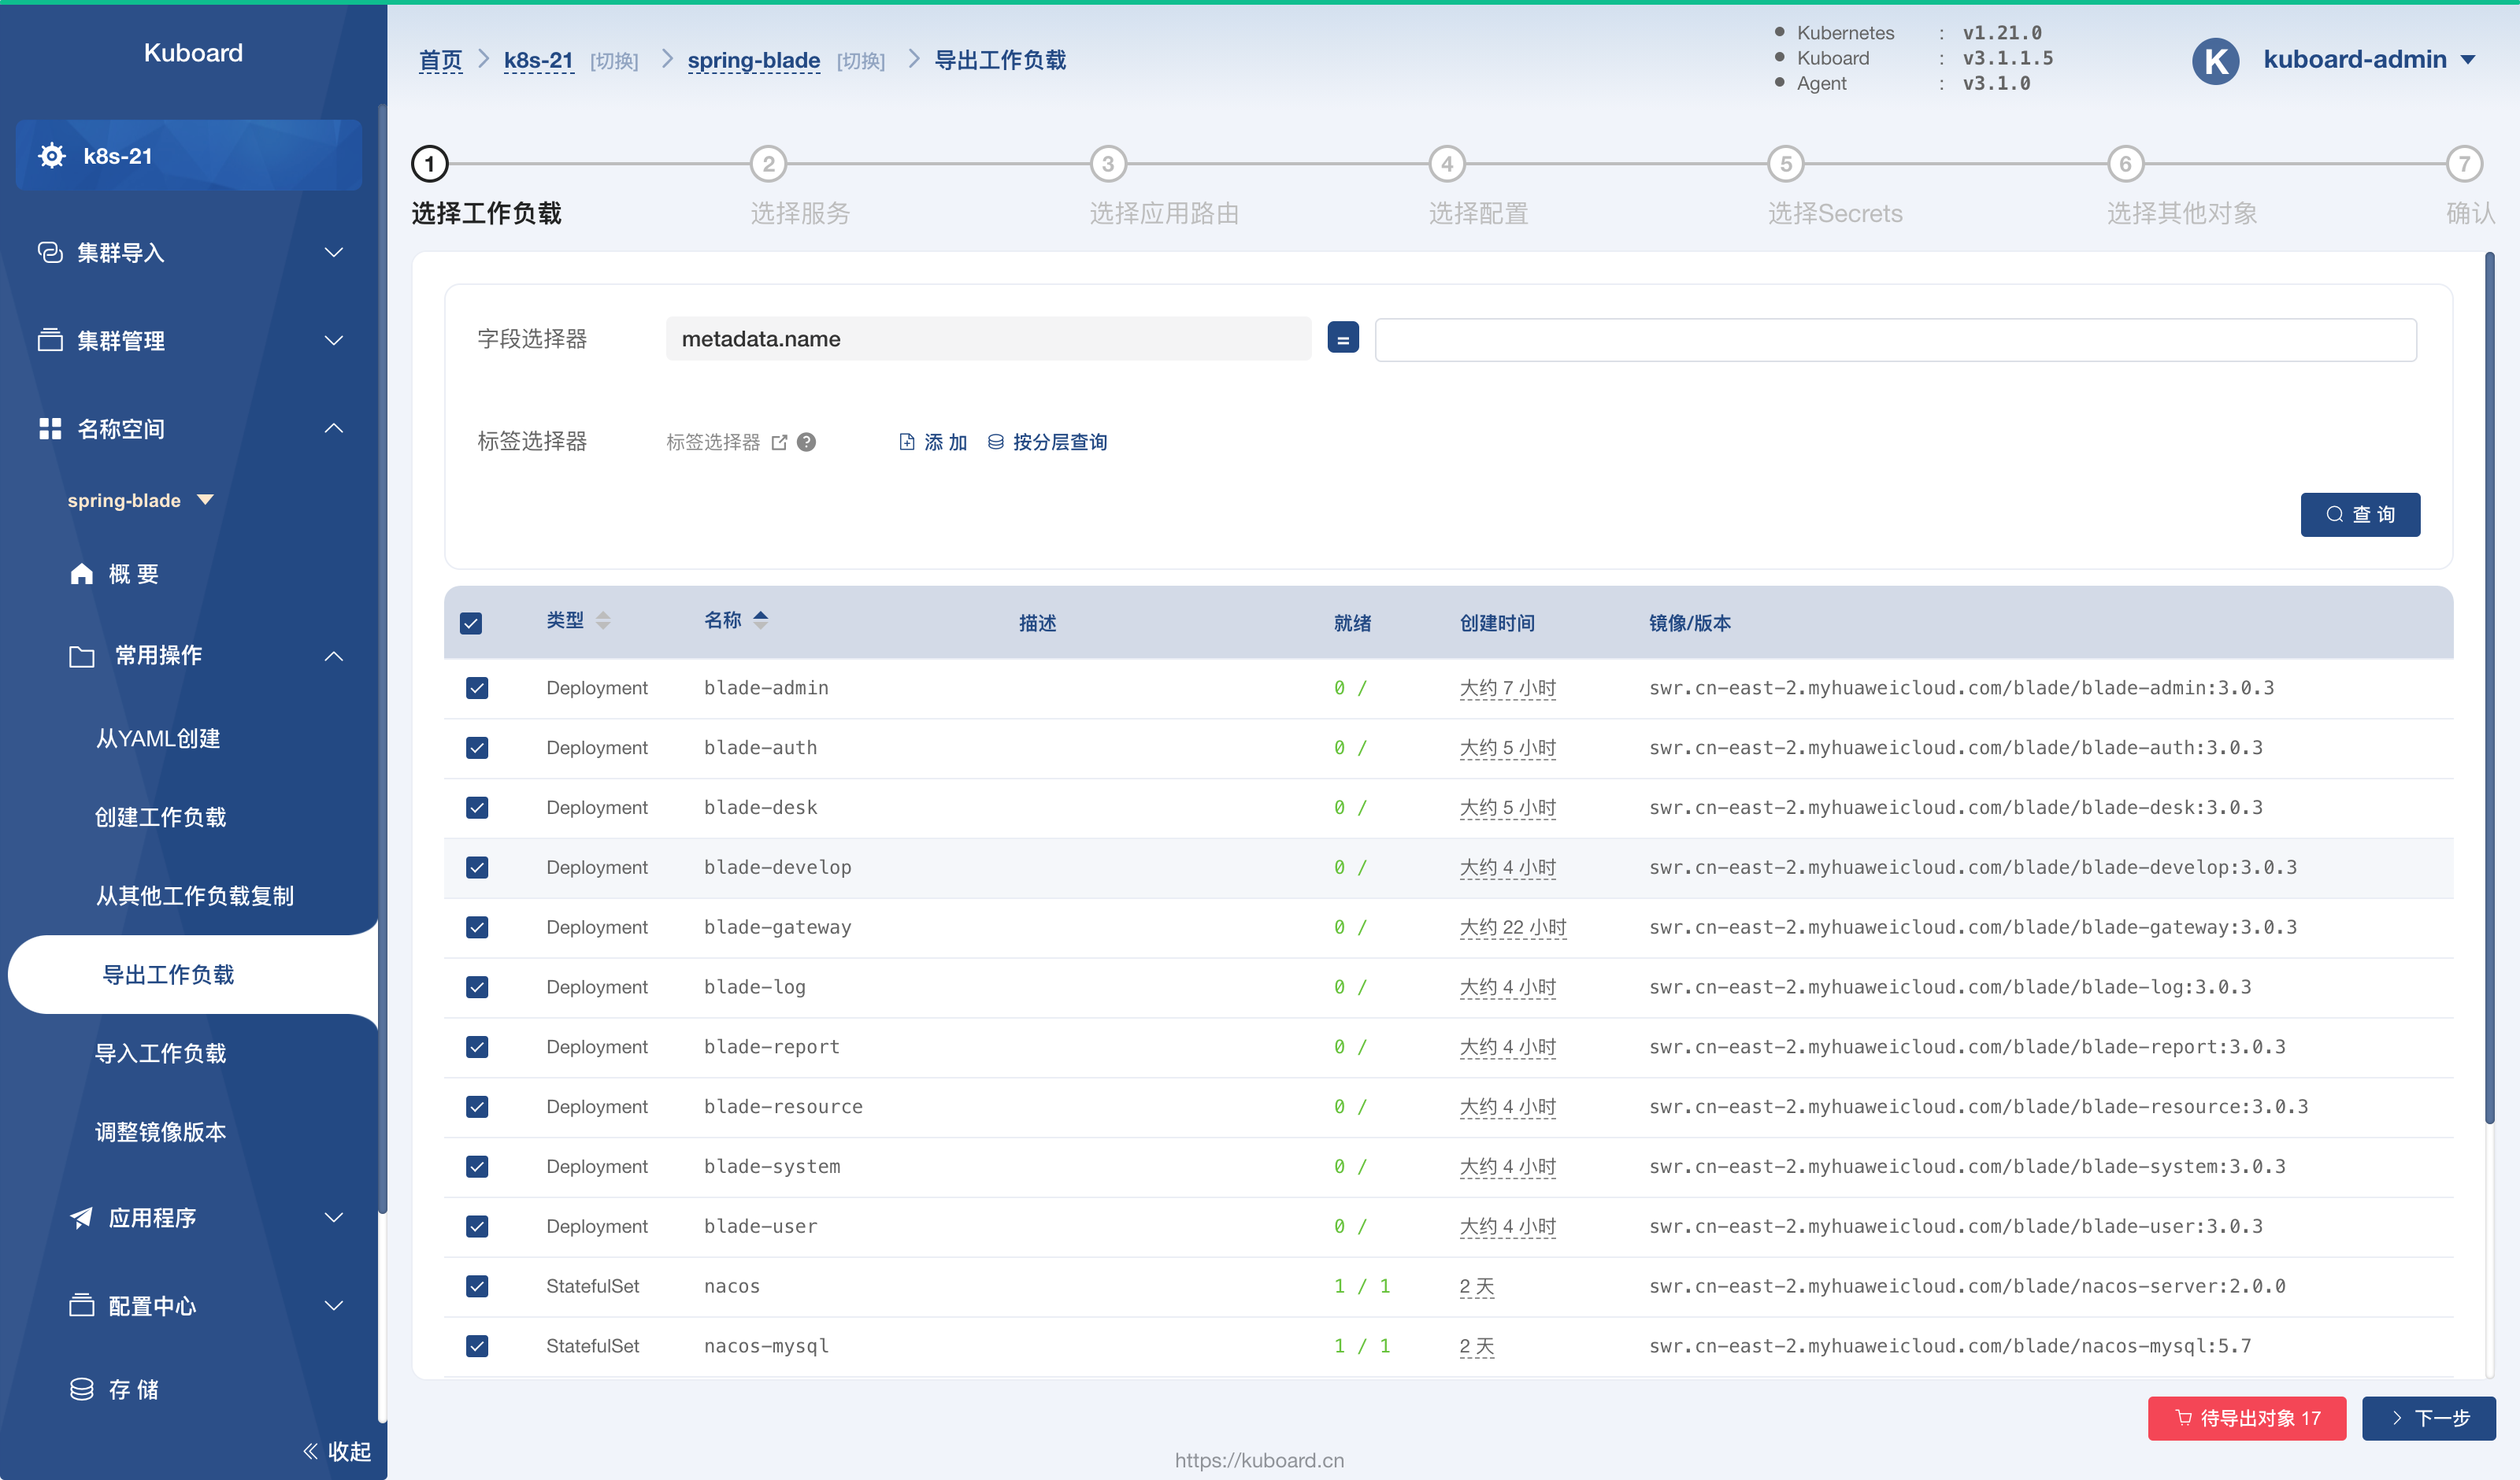Open 导入工作负载 menu item

[160, 1053]
